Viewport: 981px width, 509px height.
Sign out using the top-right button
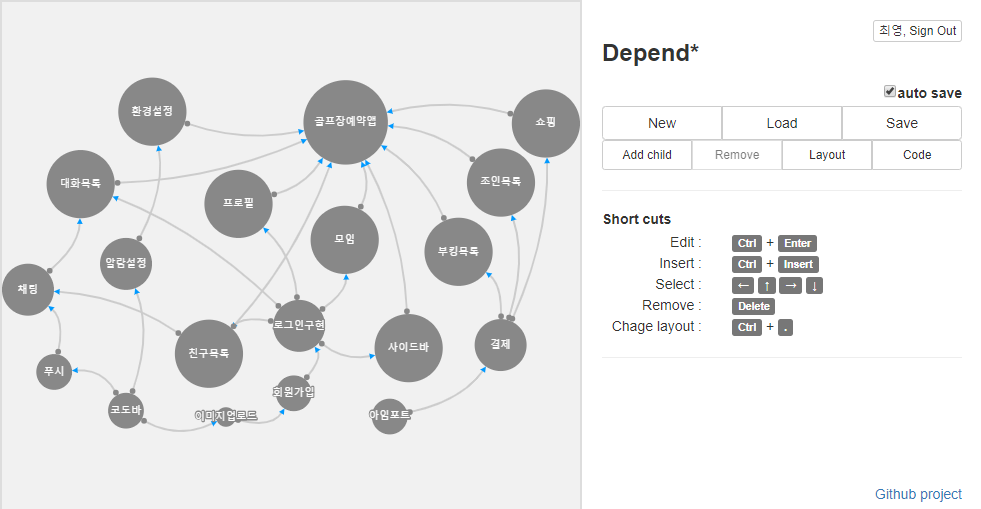[917, 31]
